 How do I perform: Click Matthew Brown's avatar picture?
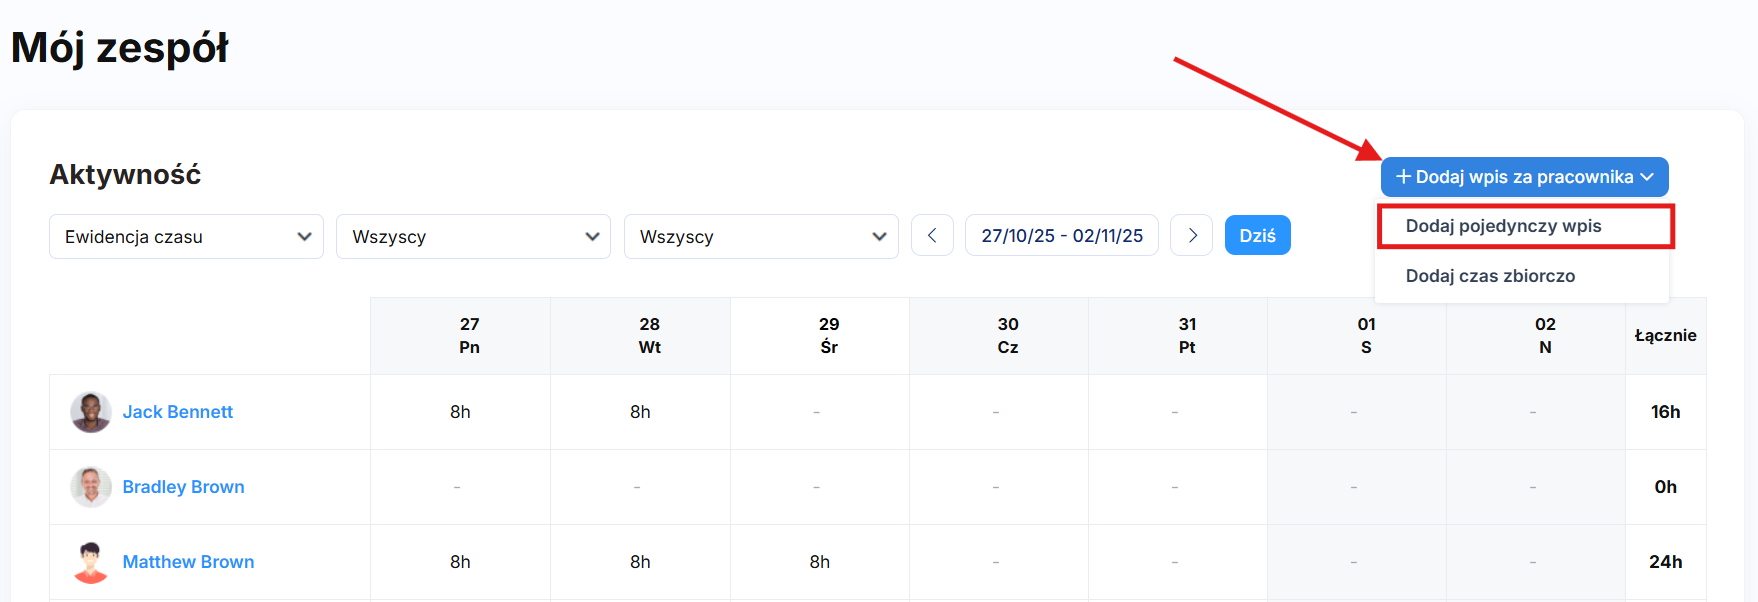91,562
